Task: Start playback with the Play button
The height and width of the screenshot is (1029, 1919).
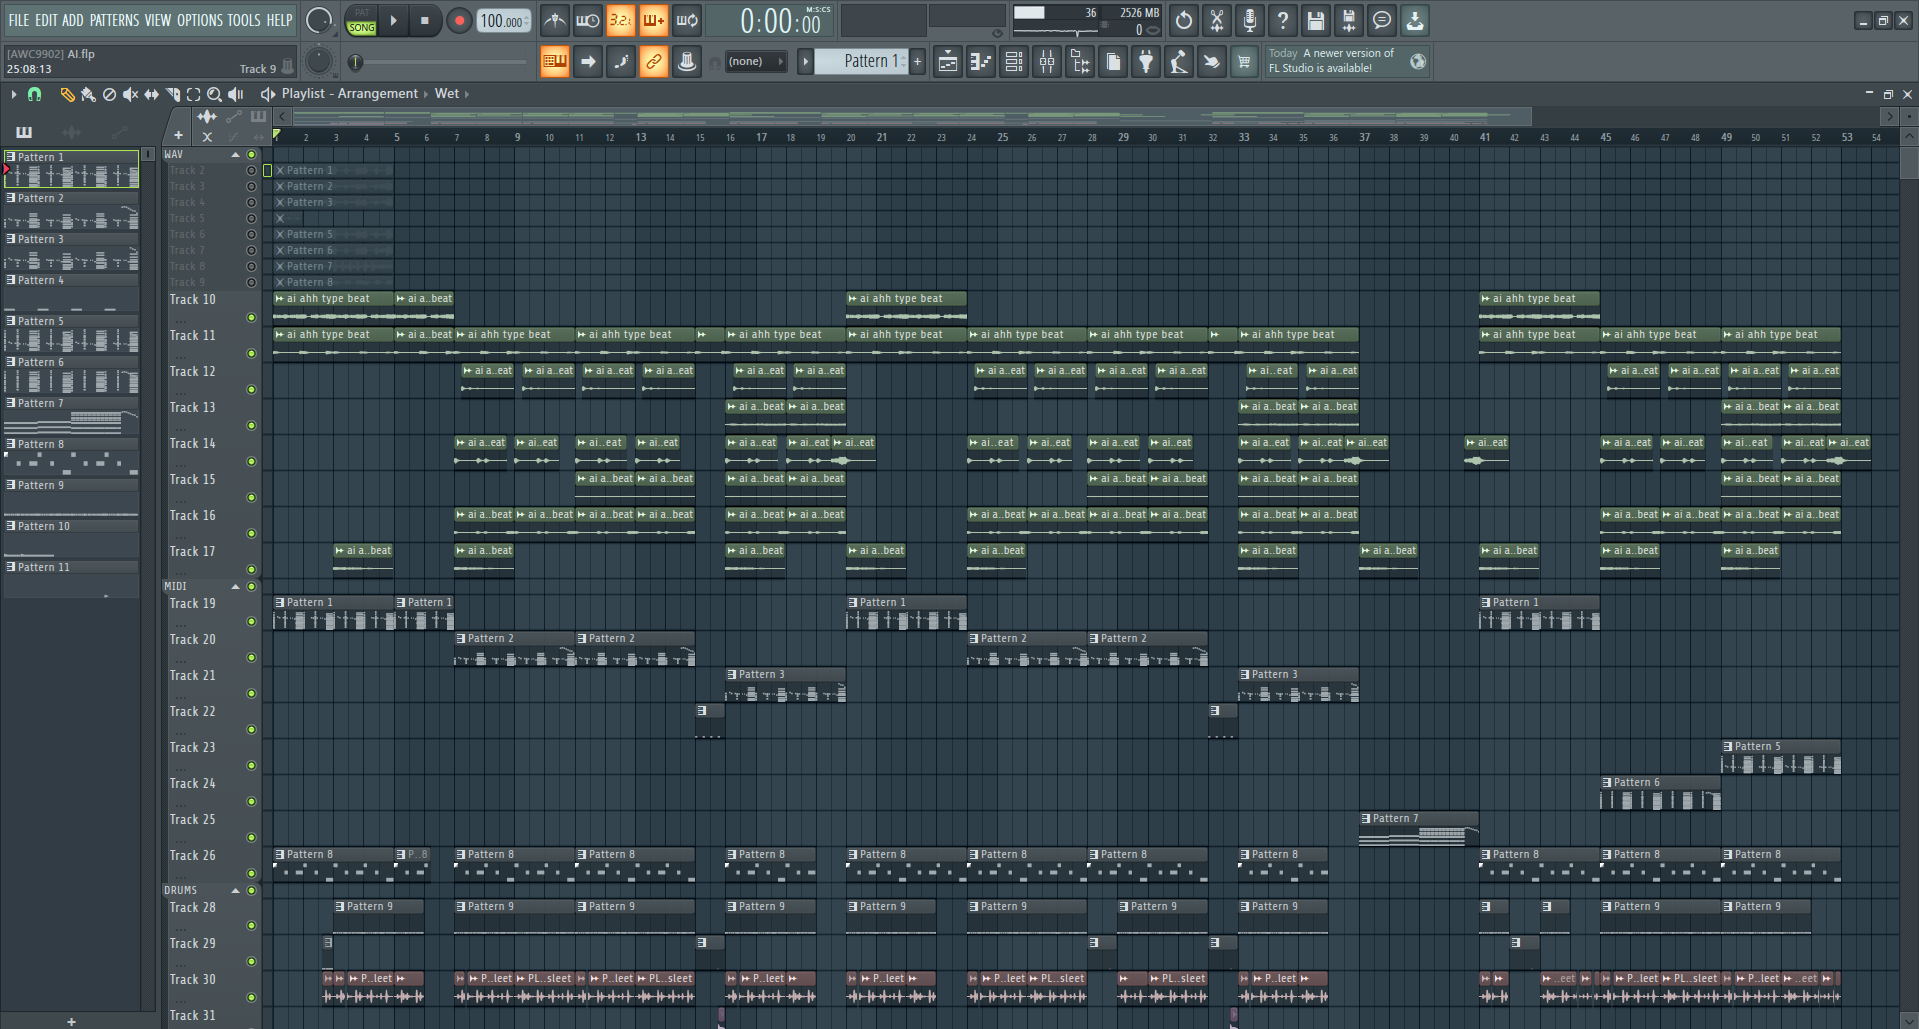Action: tap(393, 20)
